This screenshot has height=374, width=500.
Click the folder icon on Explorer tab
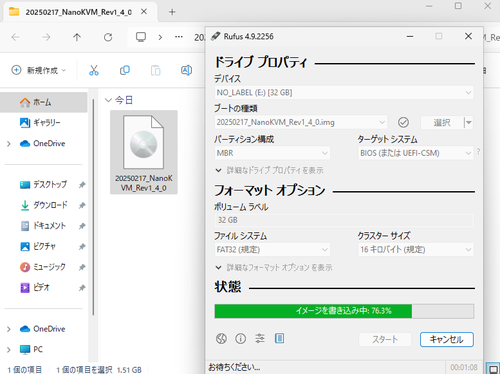[14, 12]
